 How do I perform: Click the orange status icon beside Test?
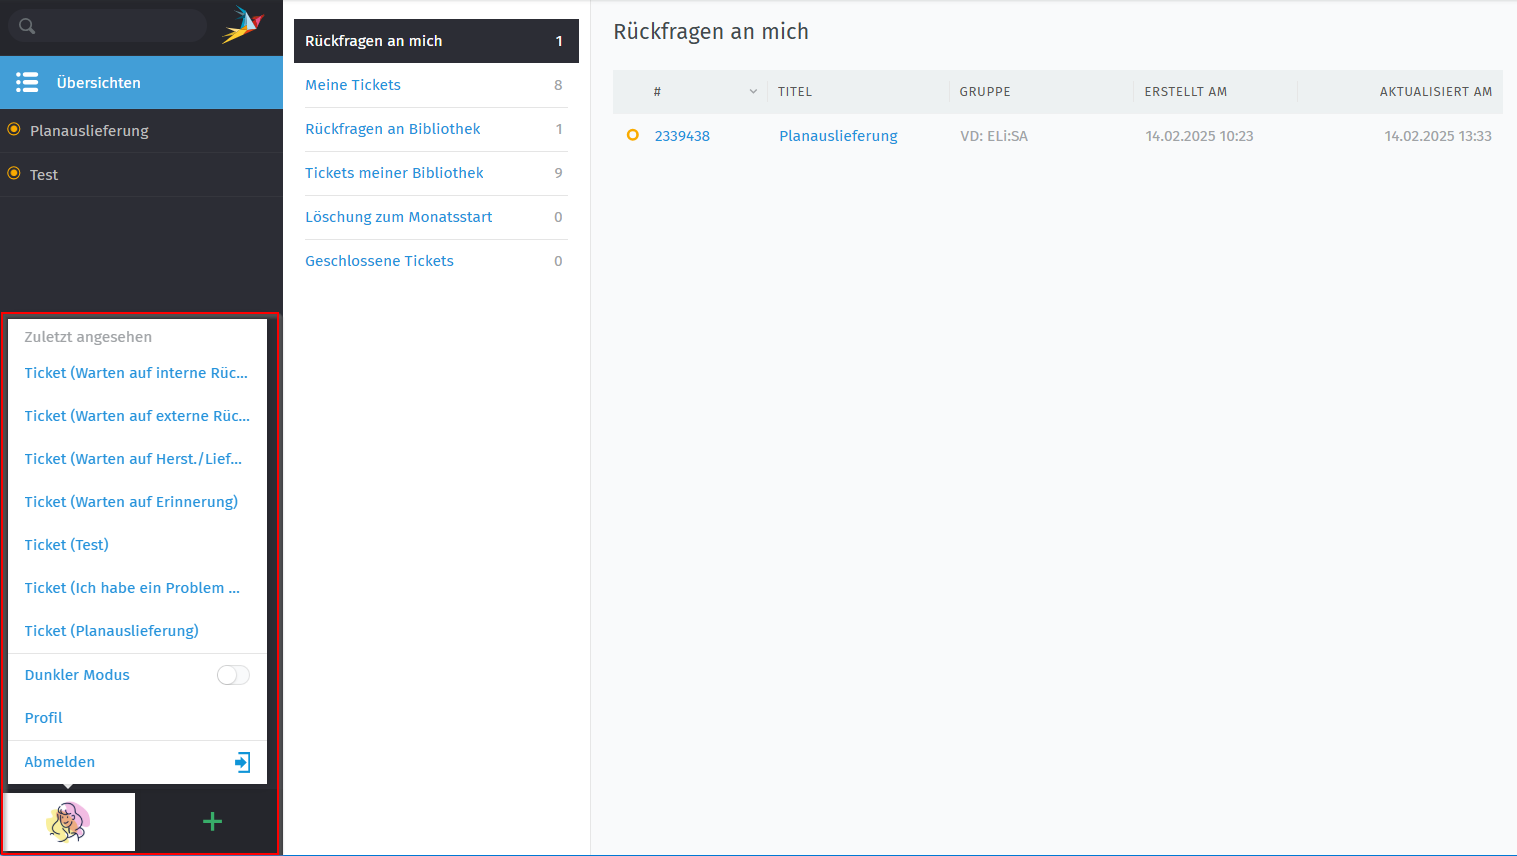tap(14, 173)
